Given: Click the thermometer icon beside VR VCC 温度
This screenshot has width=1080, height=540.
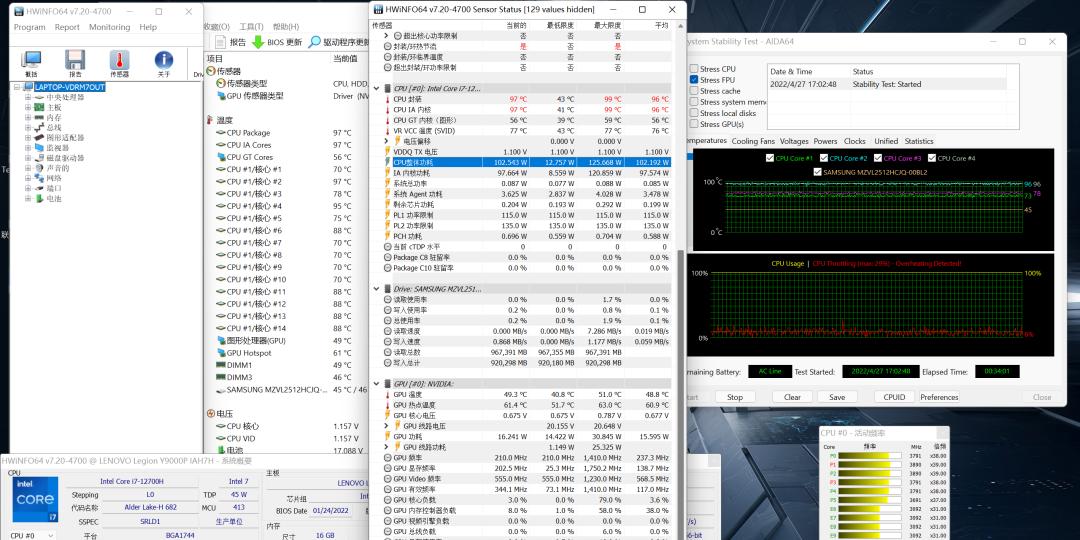Looking at the screenshot, I should 387,130.
